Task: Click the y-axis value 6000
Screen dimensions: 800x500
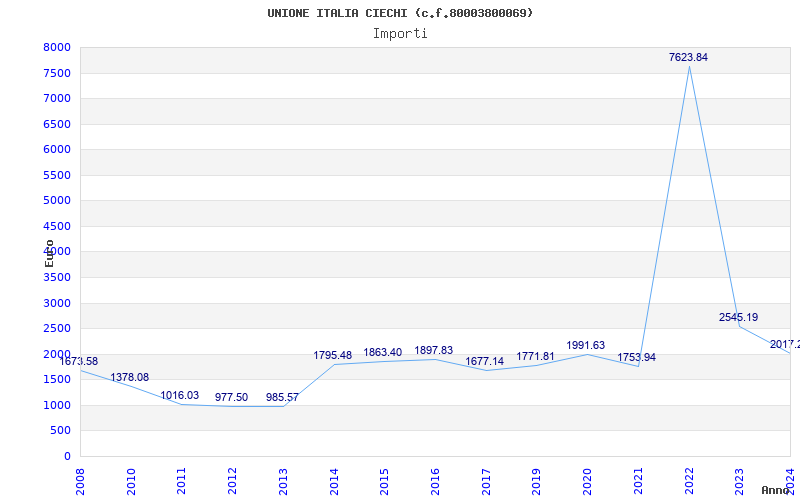Action: tap(57, 149)
